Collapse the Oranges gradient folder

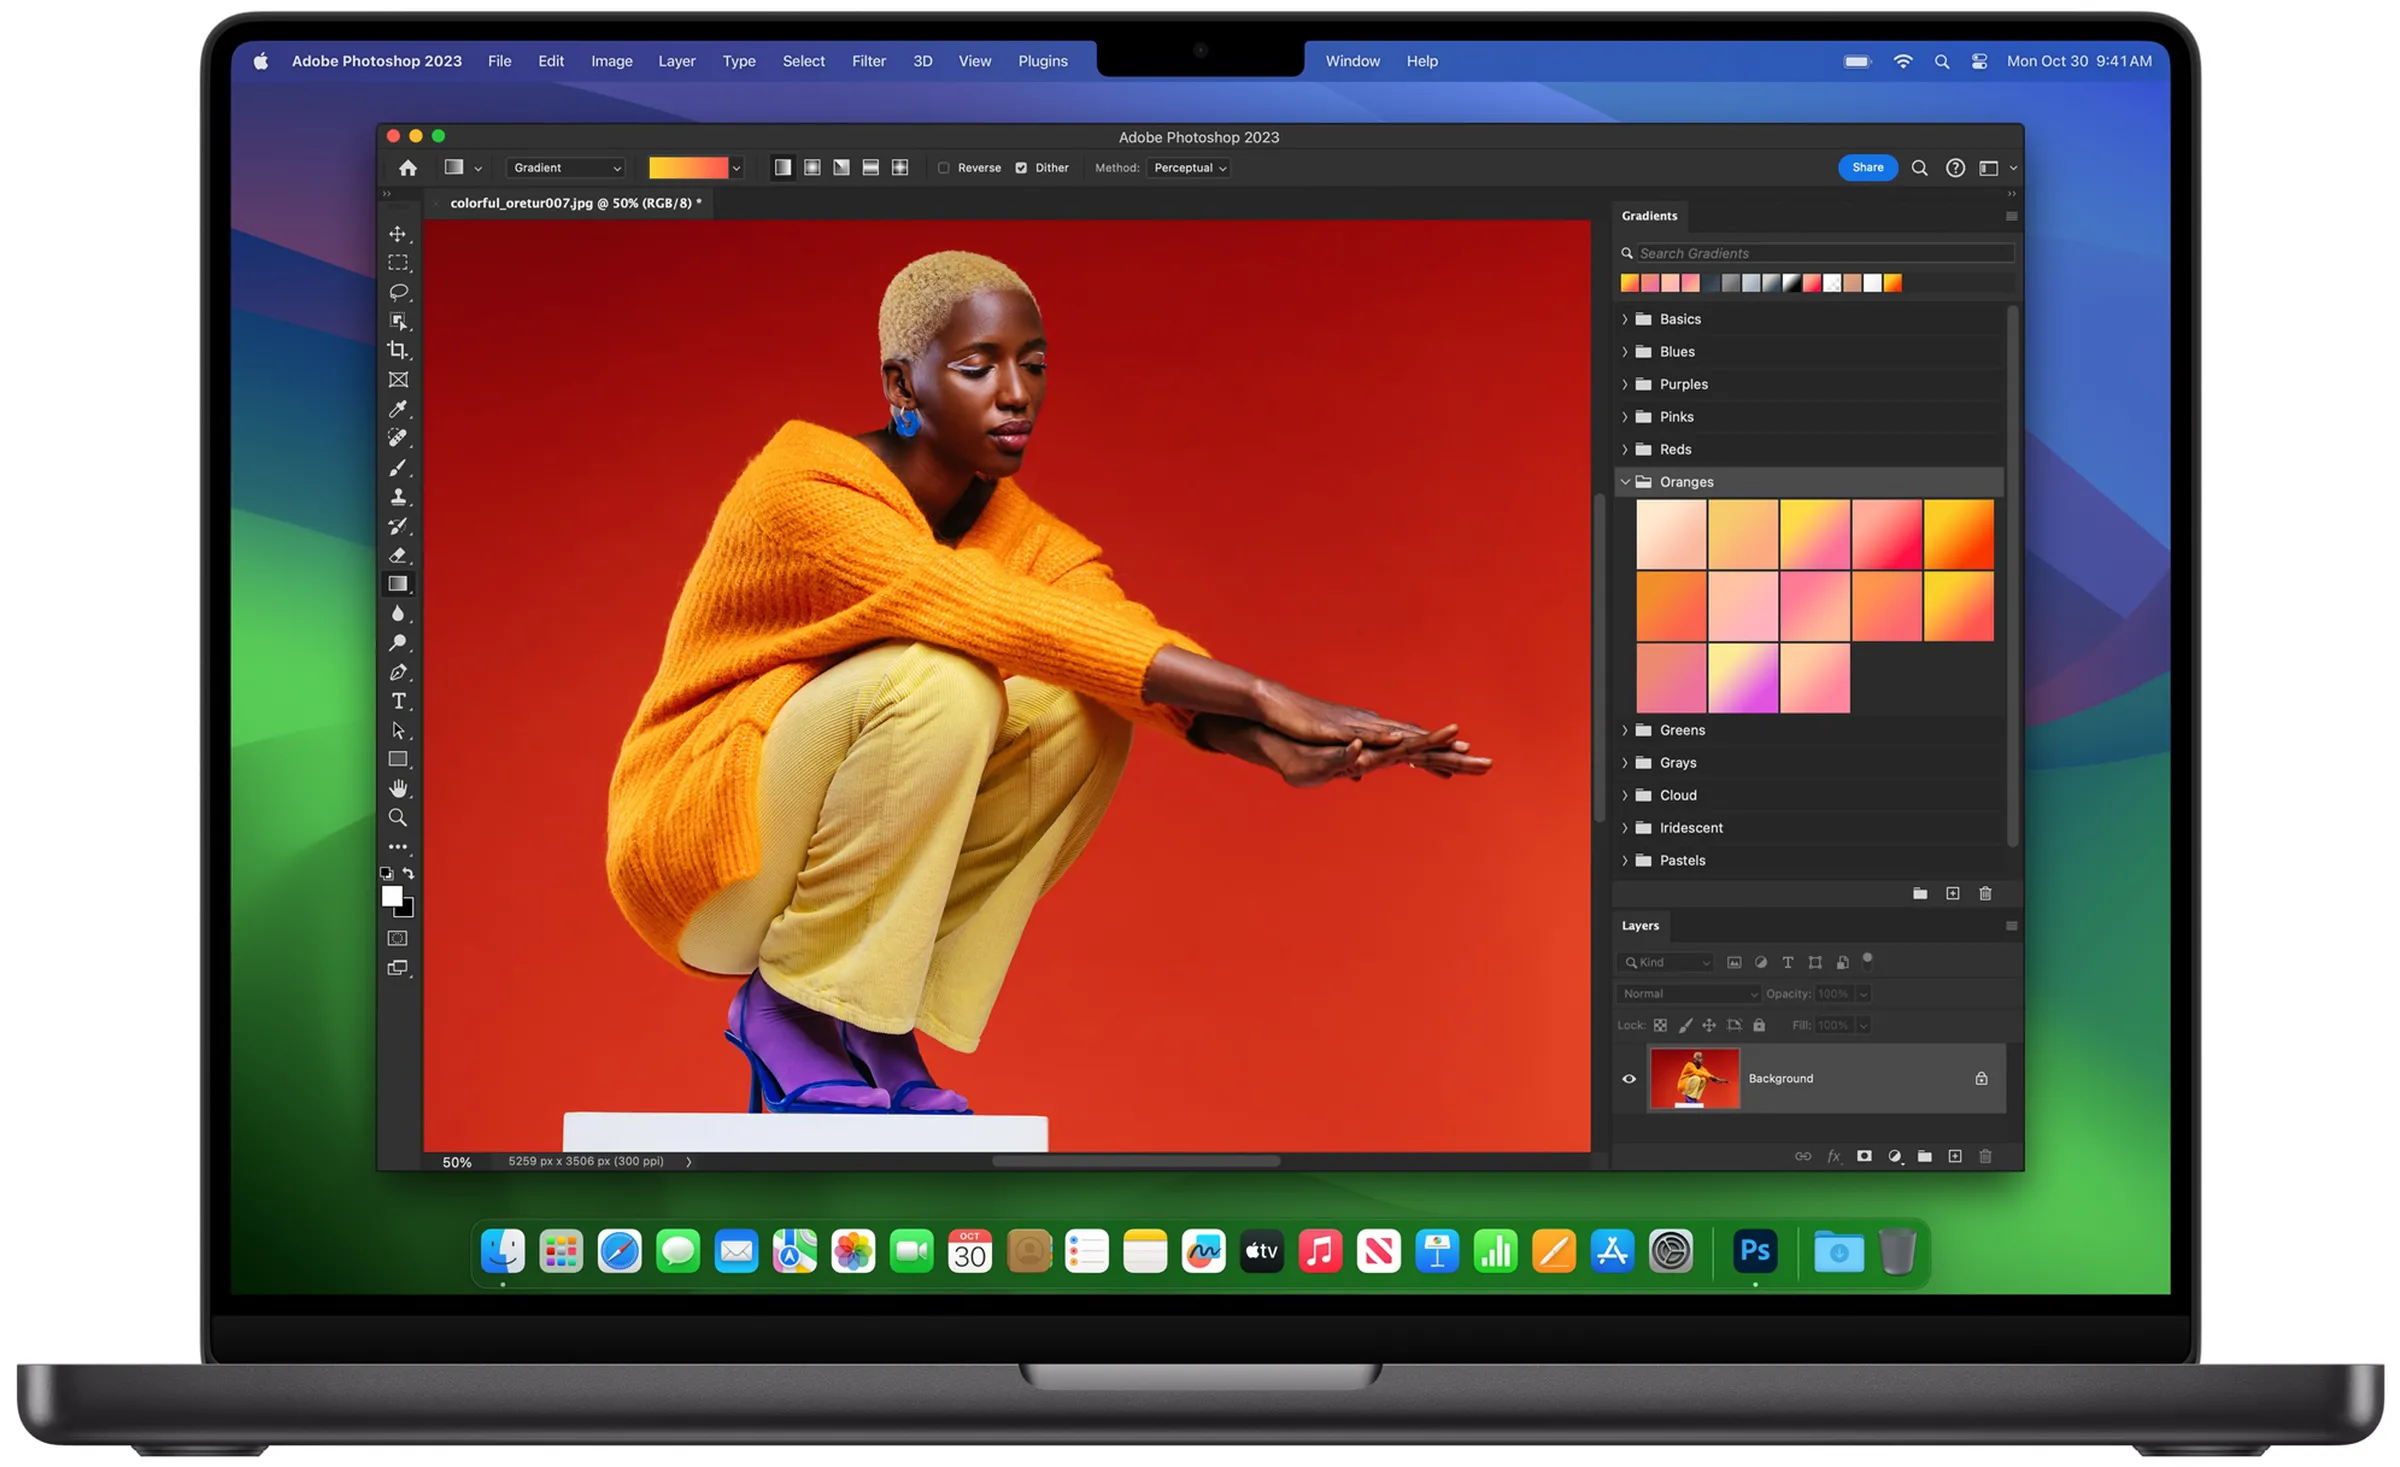pyautogui.click(x=1625, y=482)
